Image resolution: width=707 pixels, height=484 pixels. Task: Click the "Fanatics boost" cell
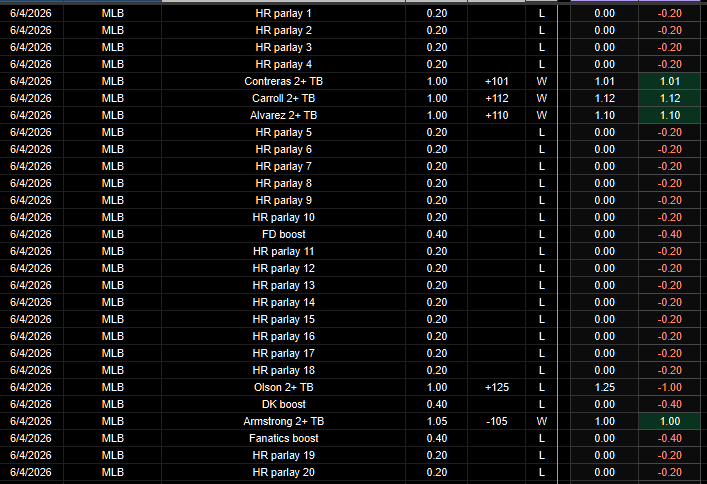283,438
